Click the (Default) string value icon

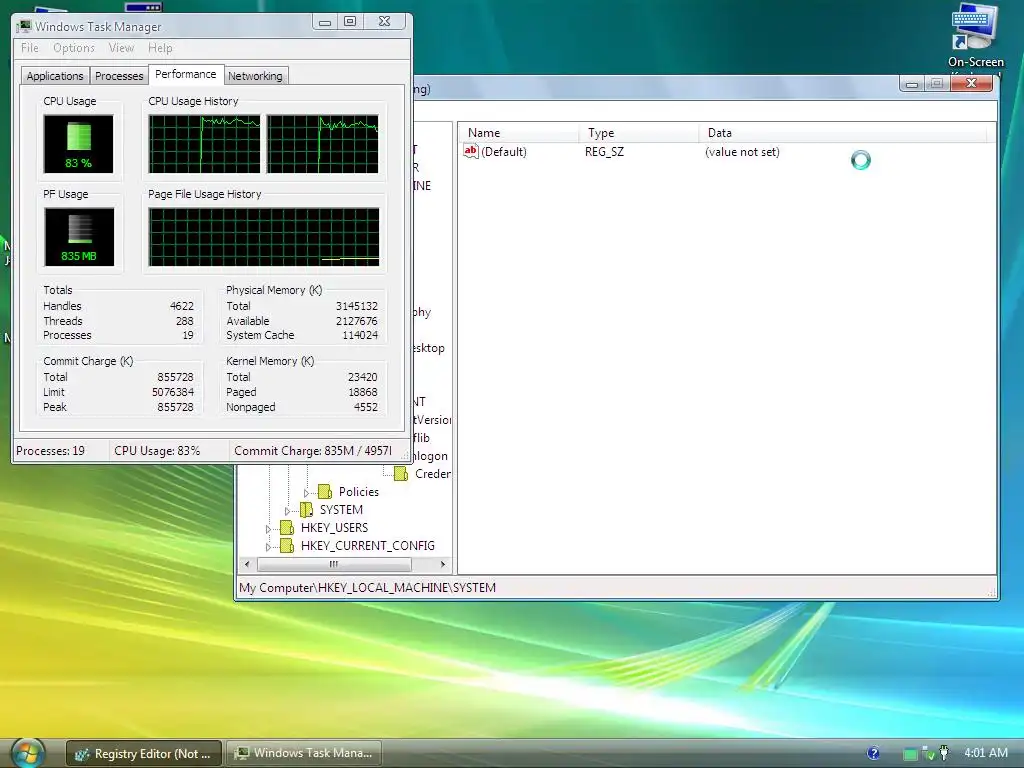(471, 152)
